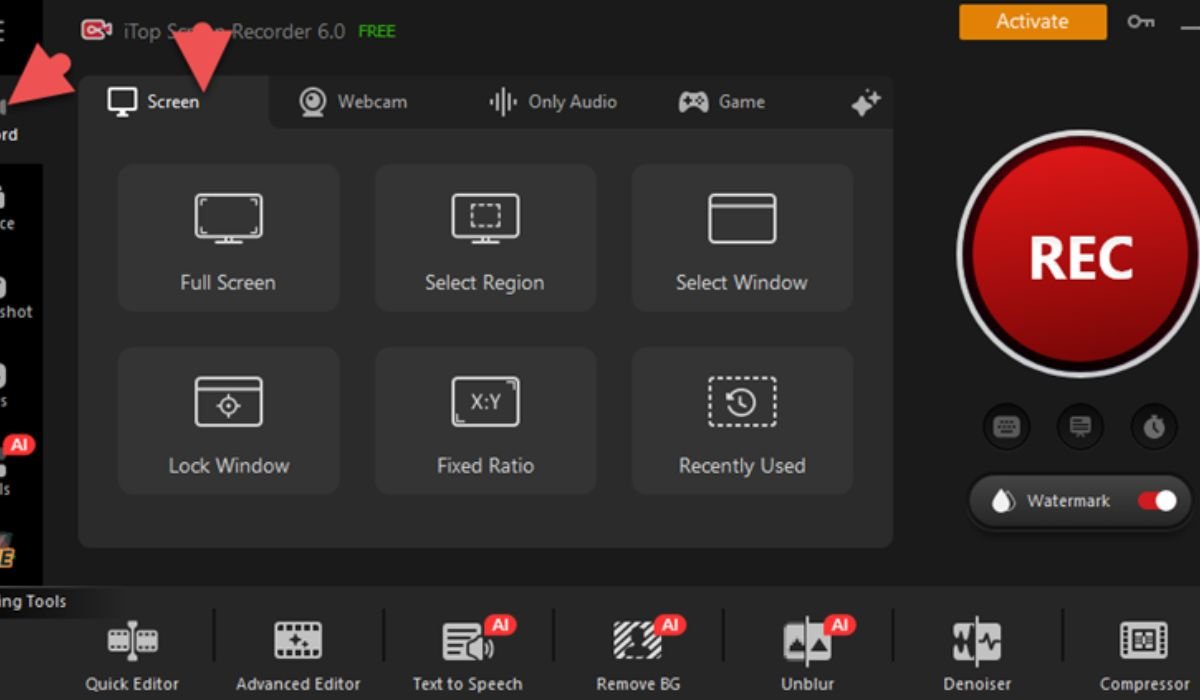Pick the Select Window capture mode
Image resolution: width=1200 pixels, height=700 pixels.
[742, 238]
